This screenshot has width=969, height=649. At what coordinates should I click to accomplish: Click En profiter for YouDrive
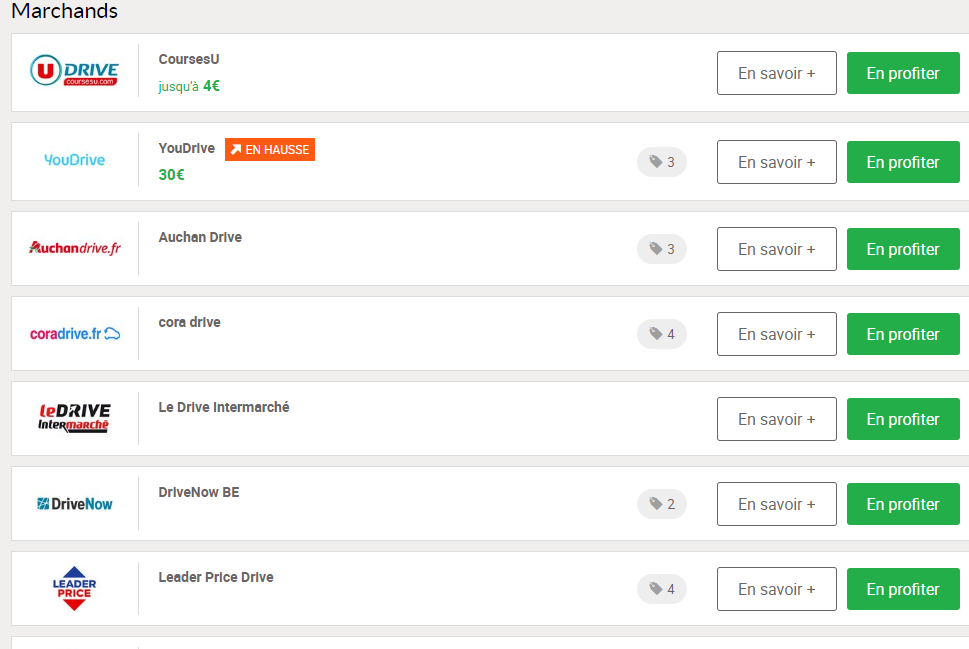point(903,162)
